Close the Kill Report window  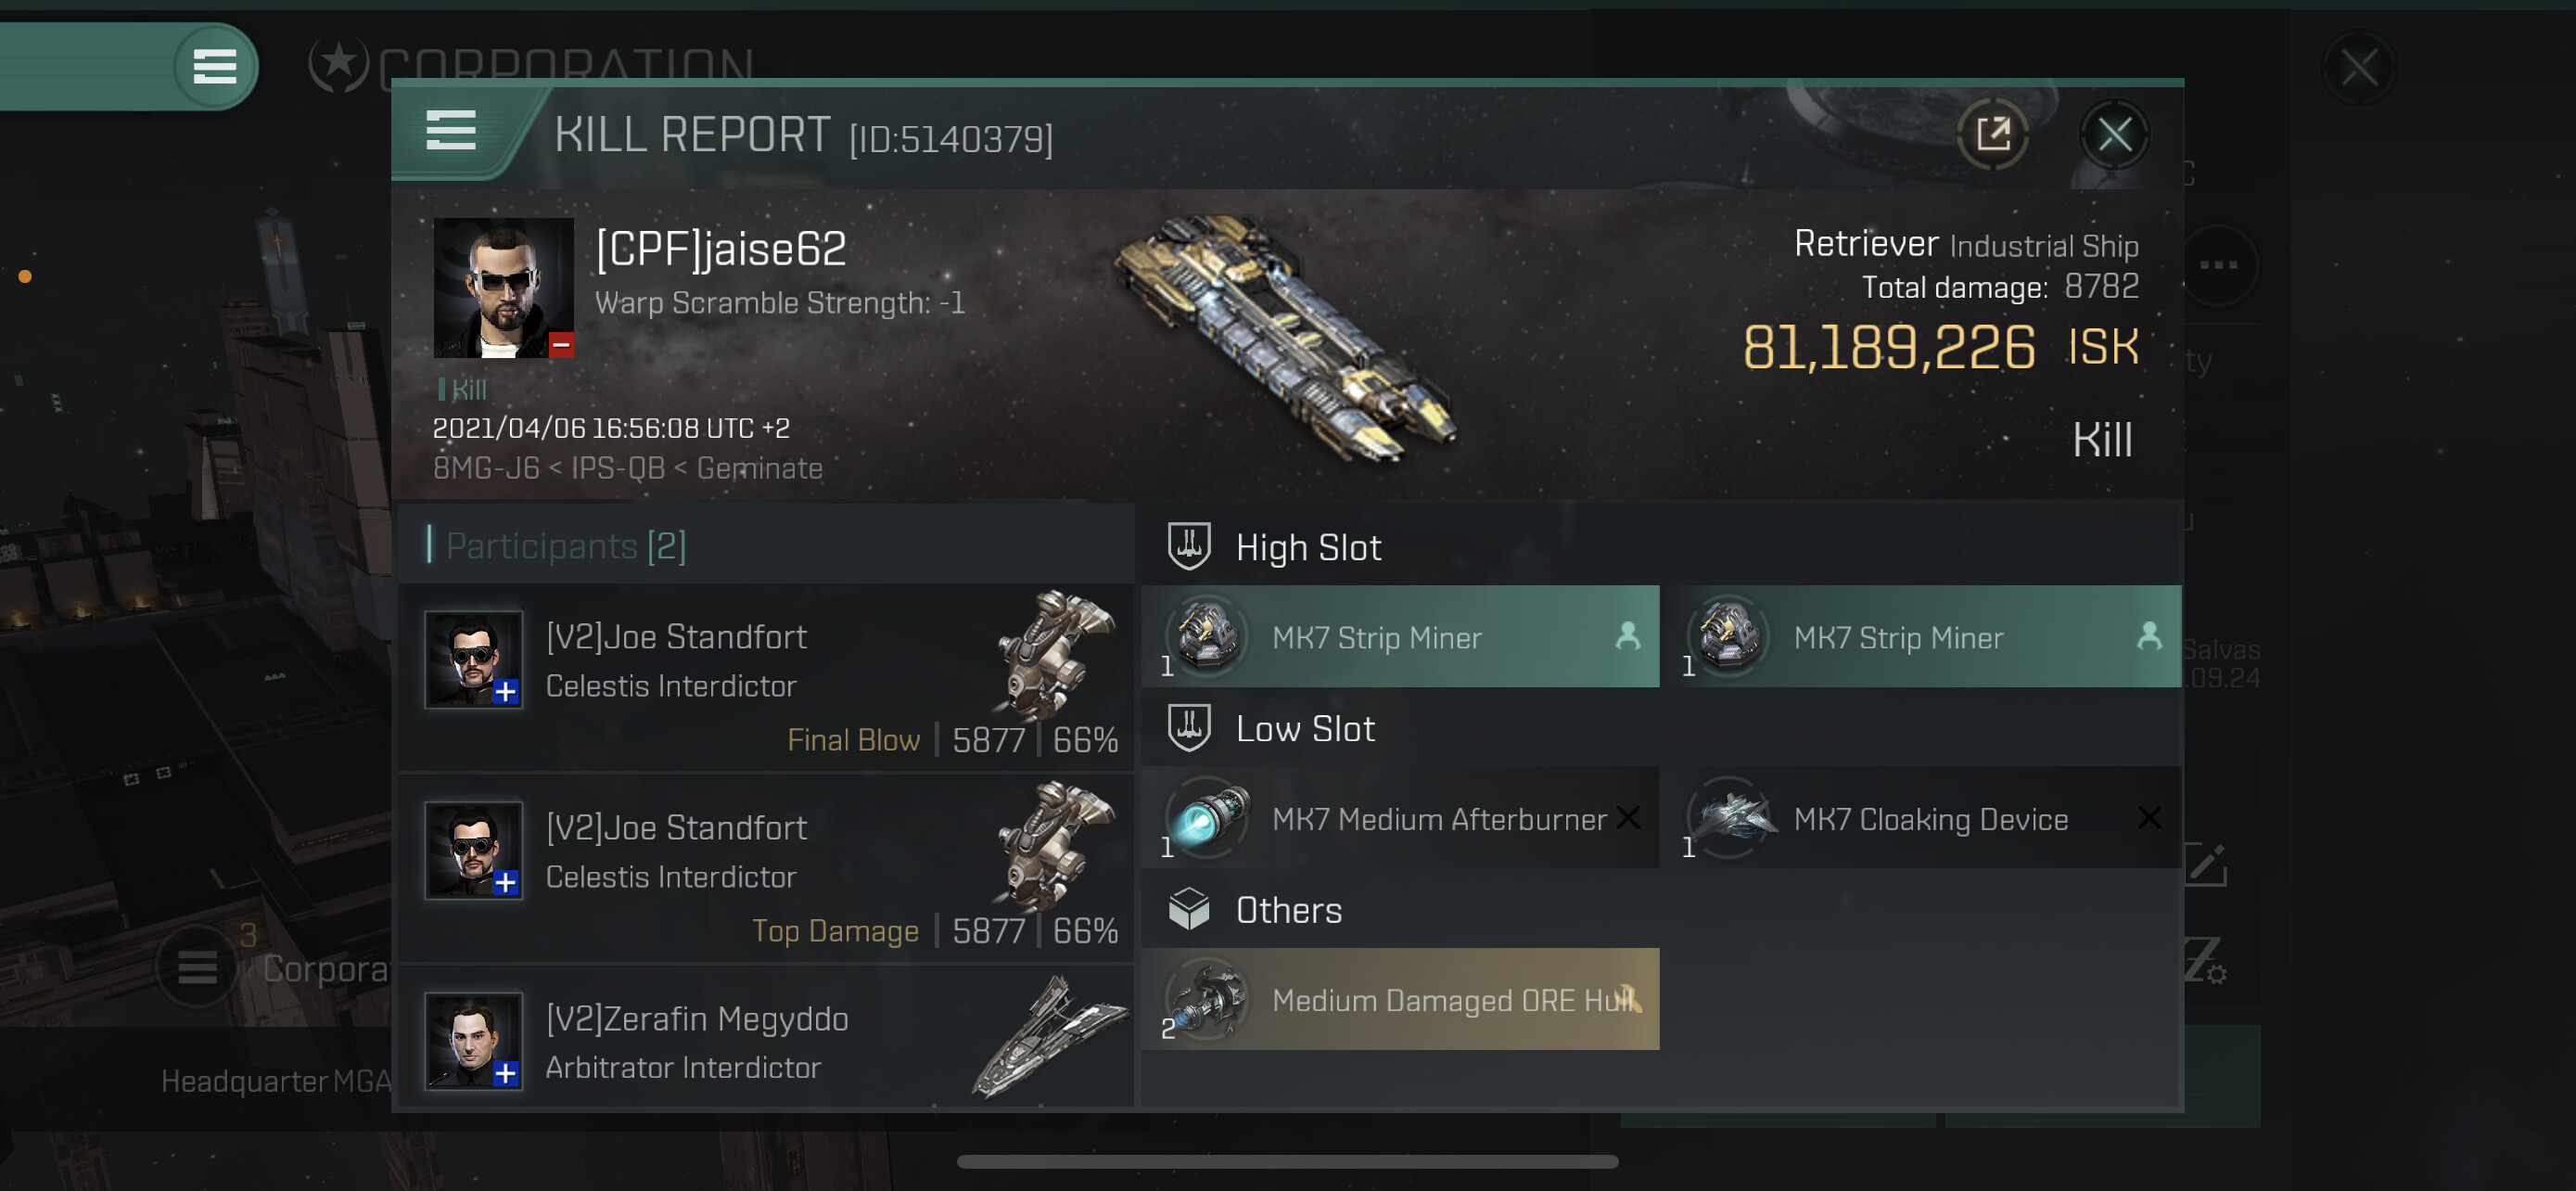[x=2114, y=134]
